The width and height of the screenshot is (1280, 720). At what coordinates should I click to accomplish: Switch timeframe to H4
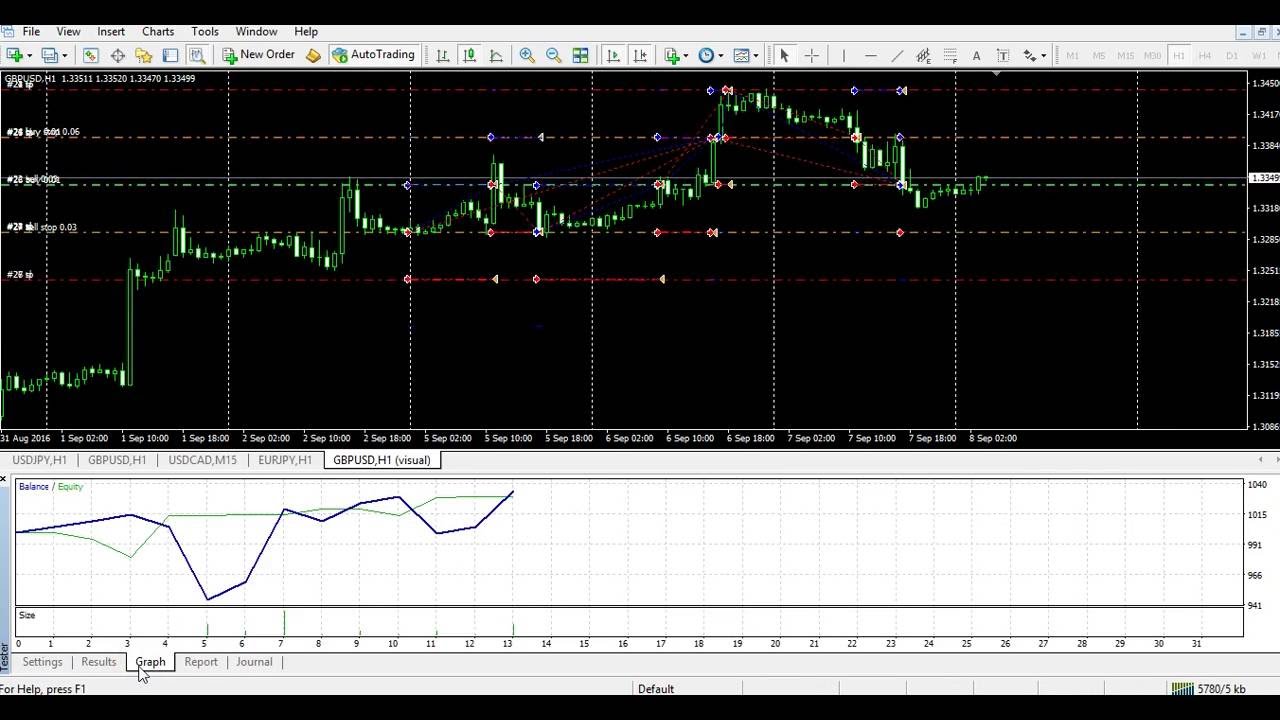point(1205,55)
